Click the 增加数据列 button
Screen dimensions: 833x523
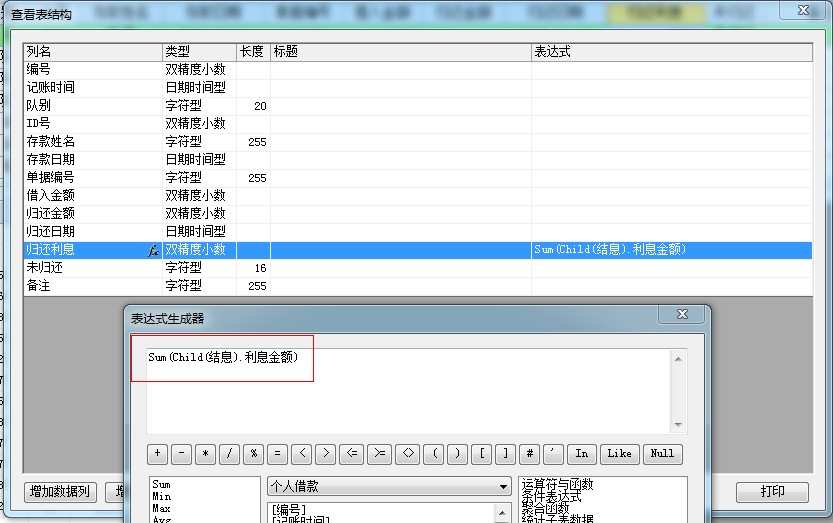click(x=60, y=492)
